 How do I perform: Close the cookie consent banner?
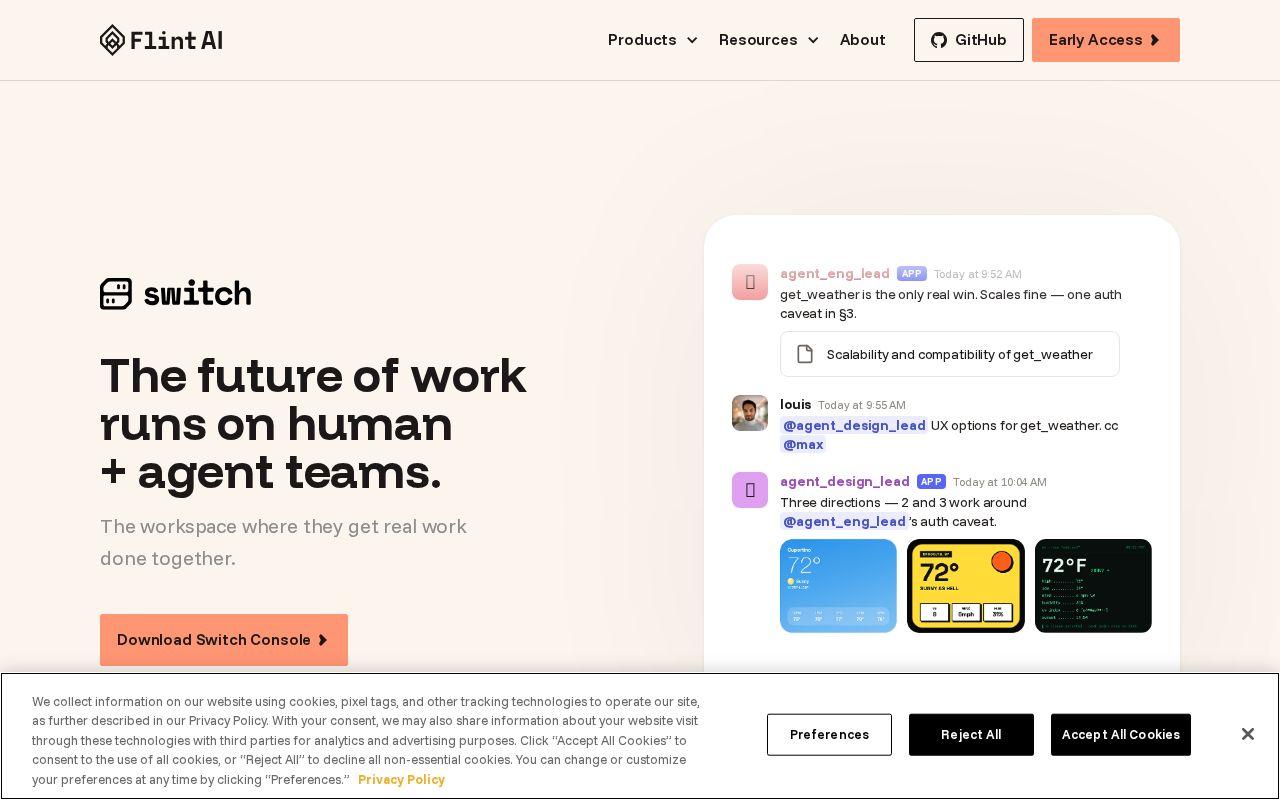pyautogui.click(x=1248, y=734)
